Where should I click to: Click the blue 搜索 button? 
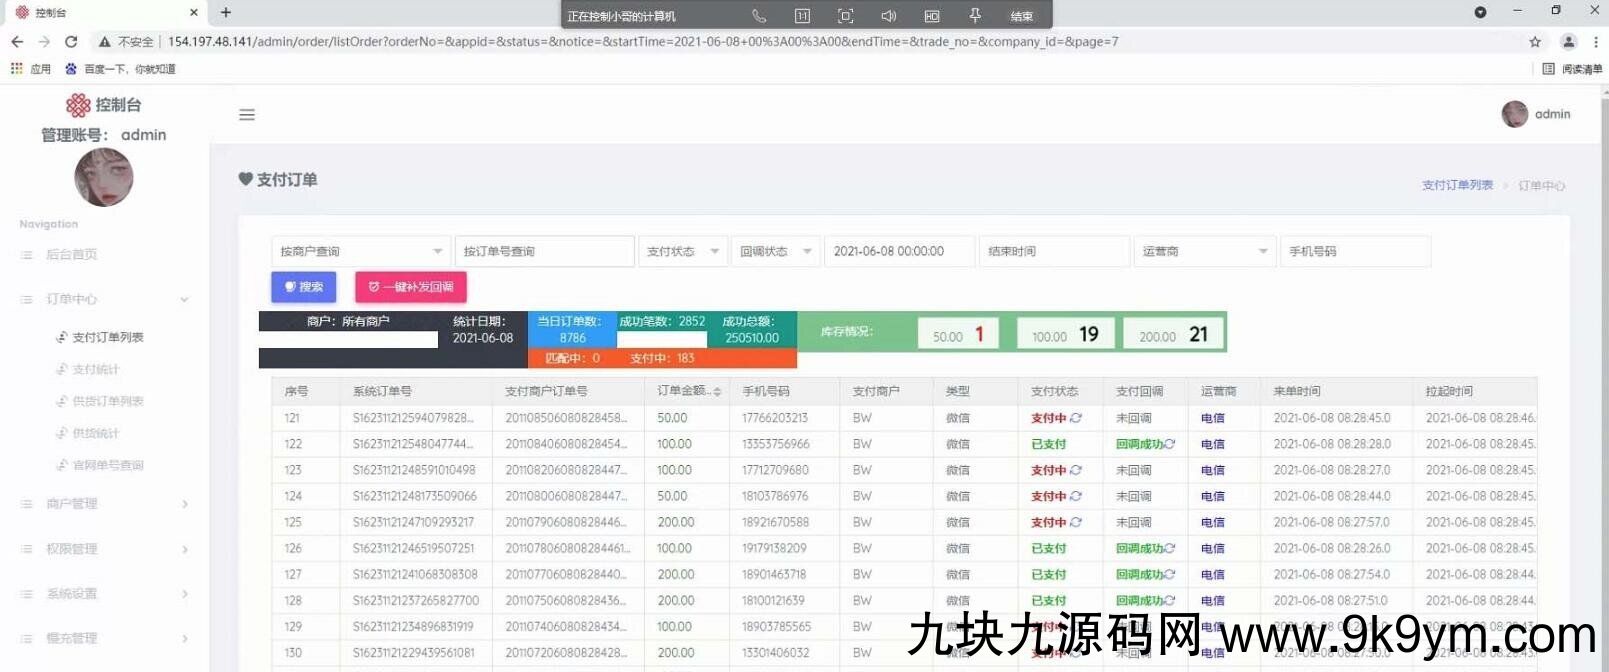click(x=304, y=287)
